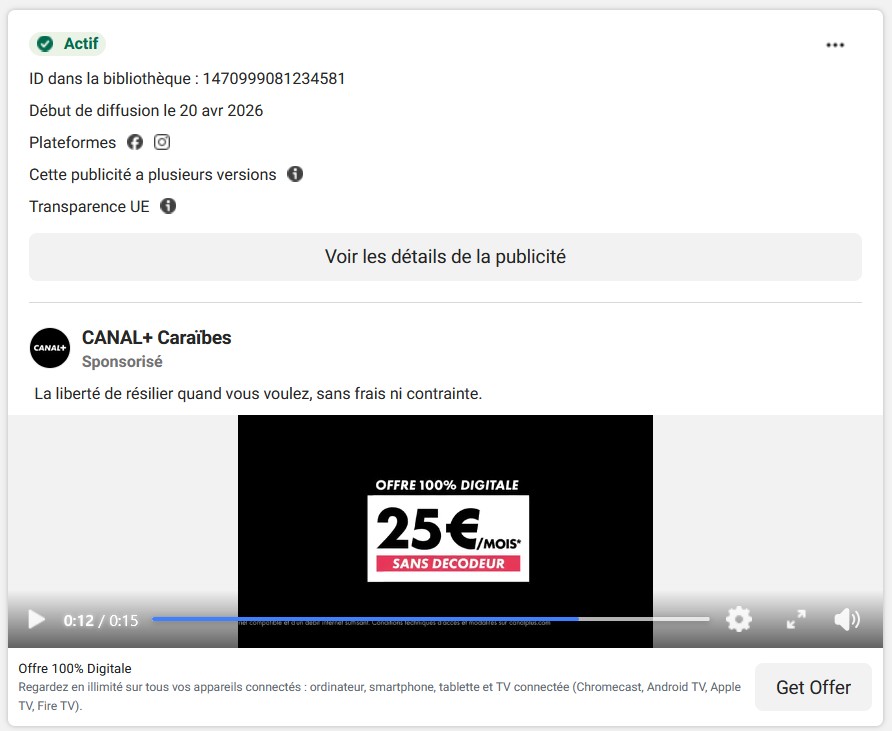Viewport: 892px width, 731px height.
Task: Click the Actif status badge
Action: pyautogui.click(x=68, y=44)
